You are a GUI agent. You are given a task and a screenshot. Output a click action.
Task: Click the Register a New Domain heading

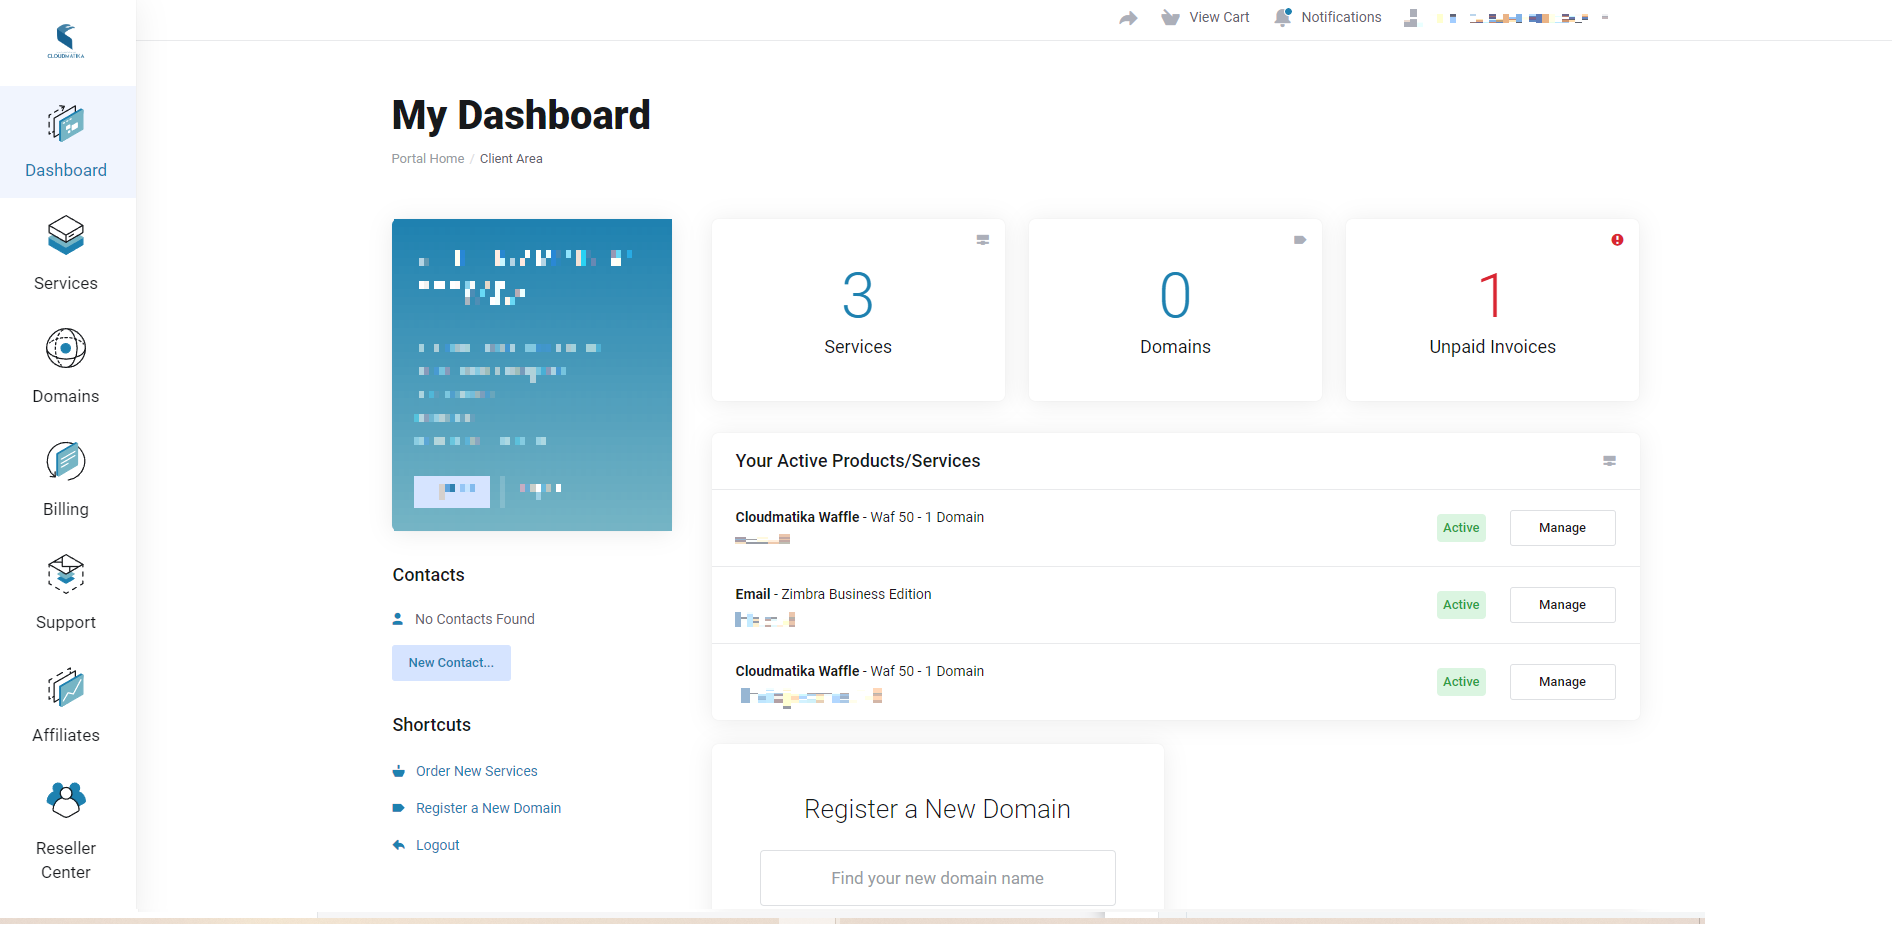[x=937, y=809]
